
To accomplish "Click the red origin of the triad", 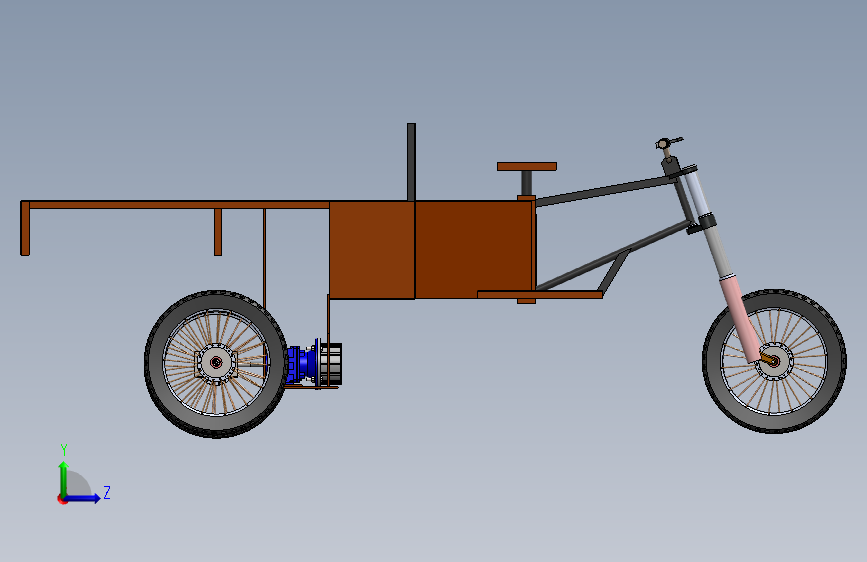I will (62, 499).
